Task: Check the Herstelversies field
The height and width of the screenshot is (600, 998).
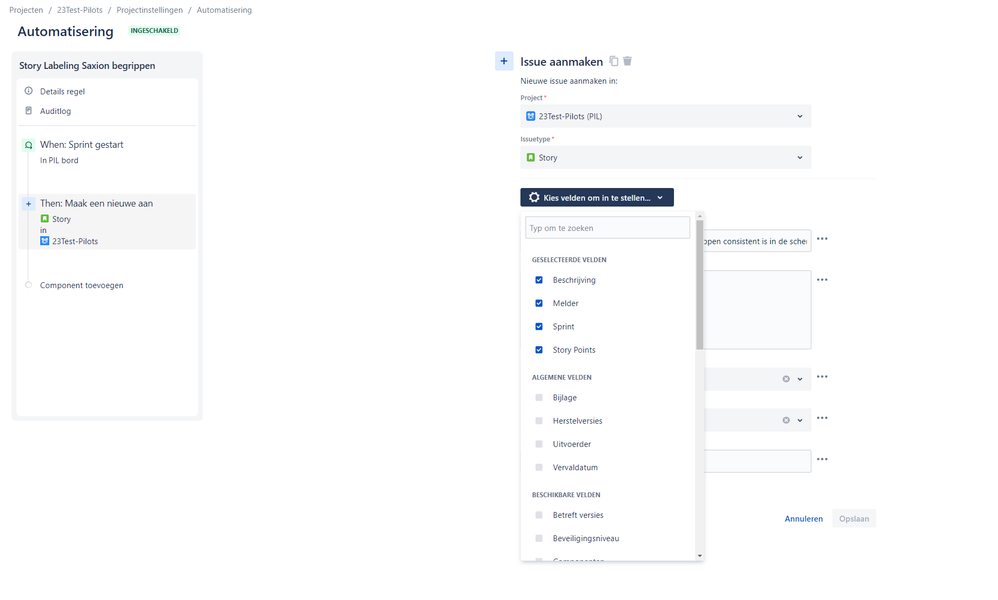Action: pos(539,421)
